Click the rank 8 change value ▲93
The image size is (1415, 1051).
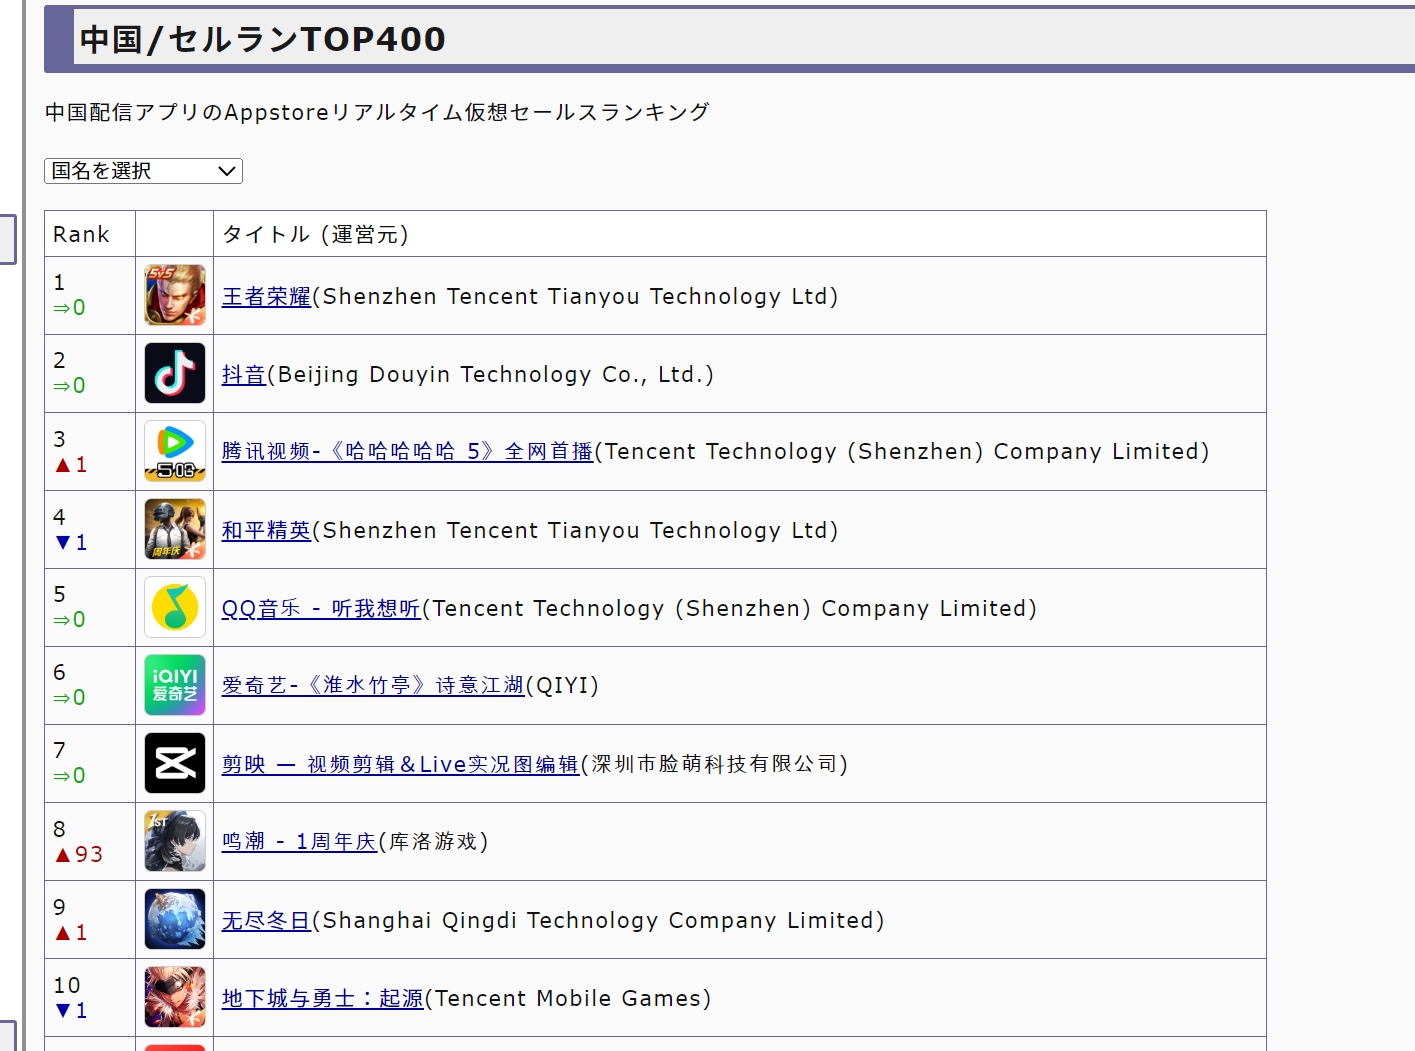[79, 854]
